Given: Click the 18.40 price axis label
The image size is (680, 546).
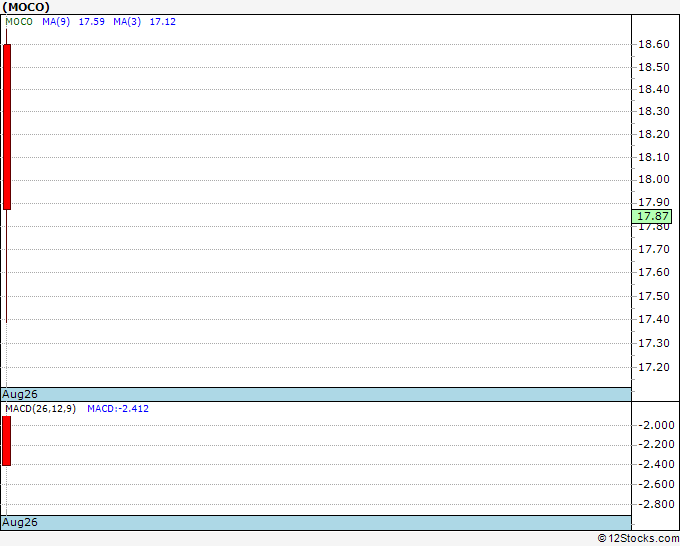Looking at the screenshot, I should 654,89.
